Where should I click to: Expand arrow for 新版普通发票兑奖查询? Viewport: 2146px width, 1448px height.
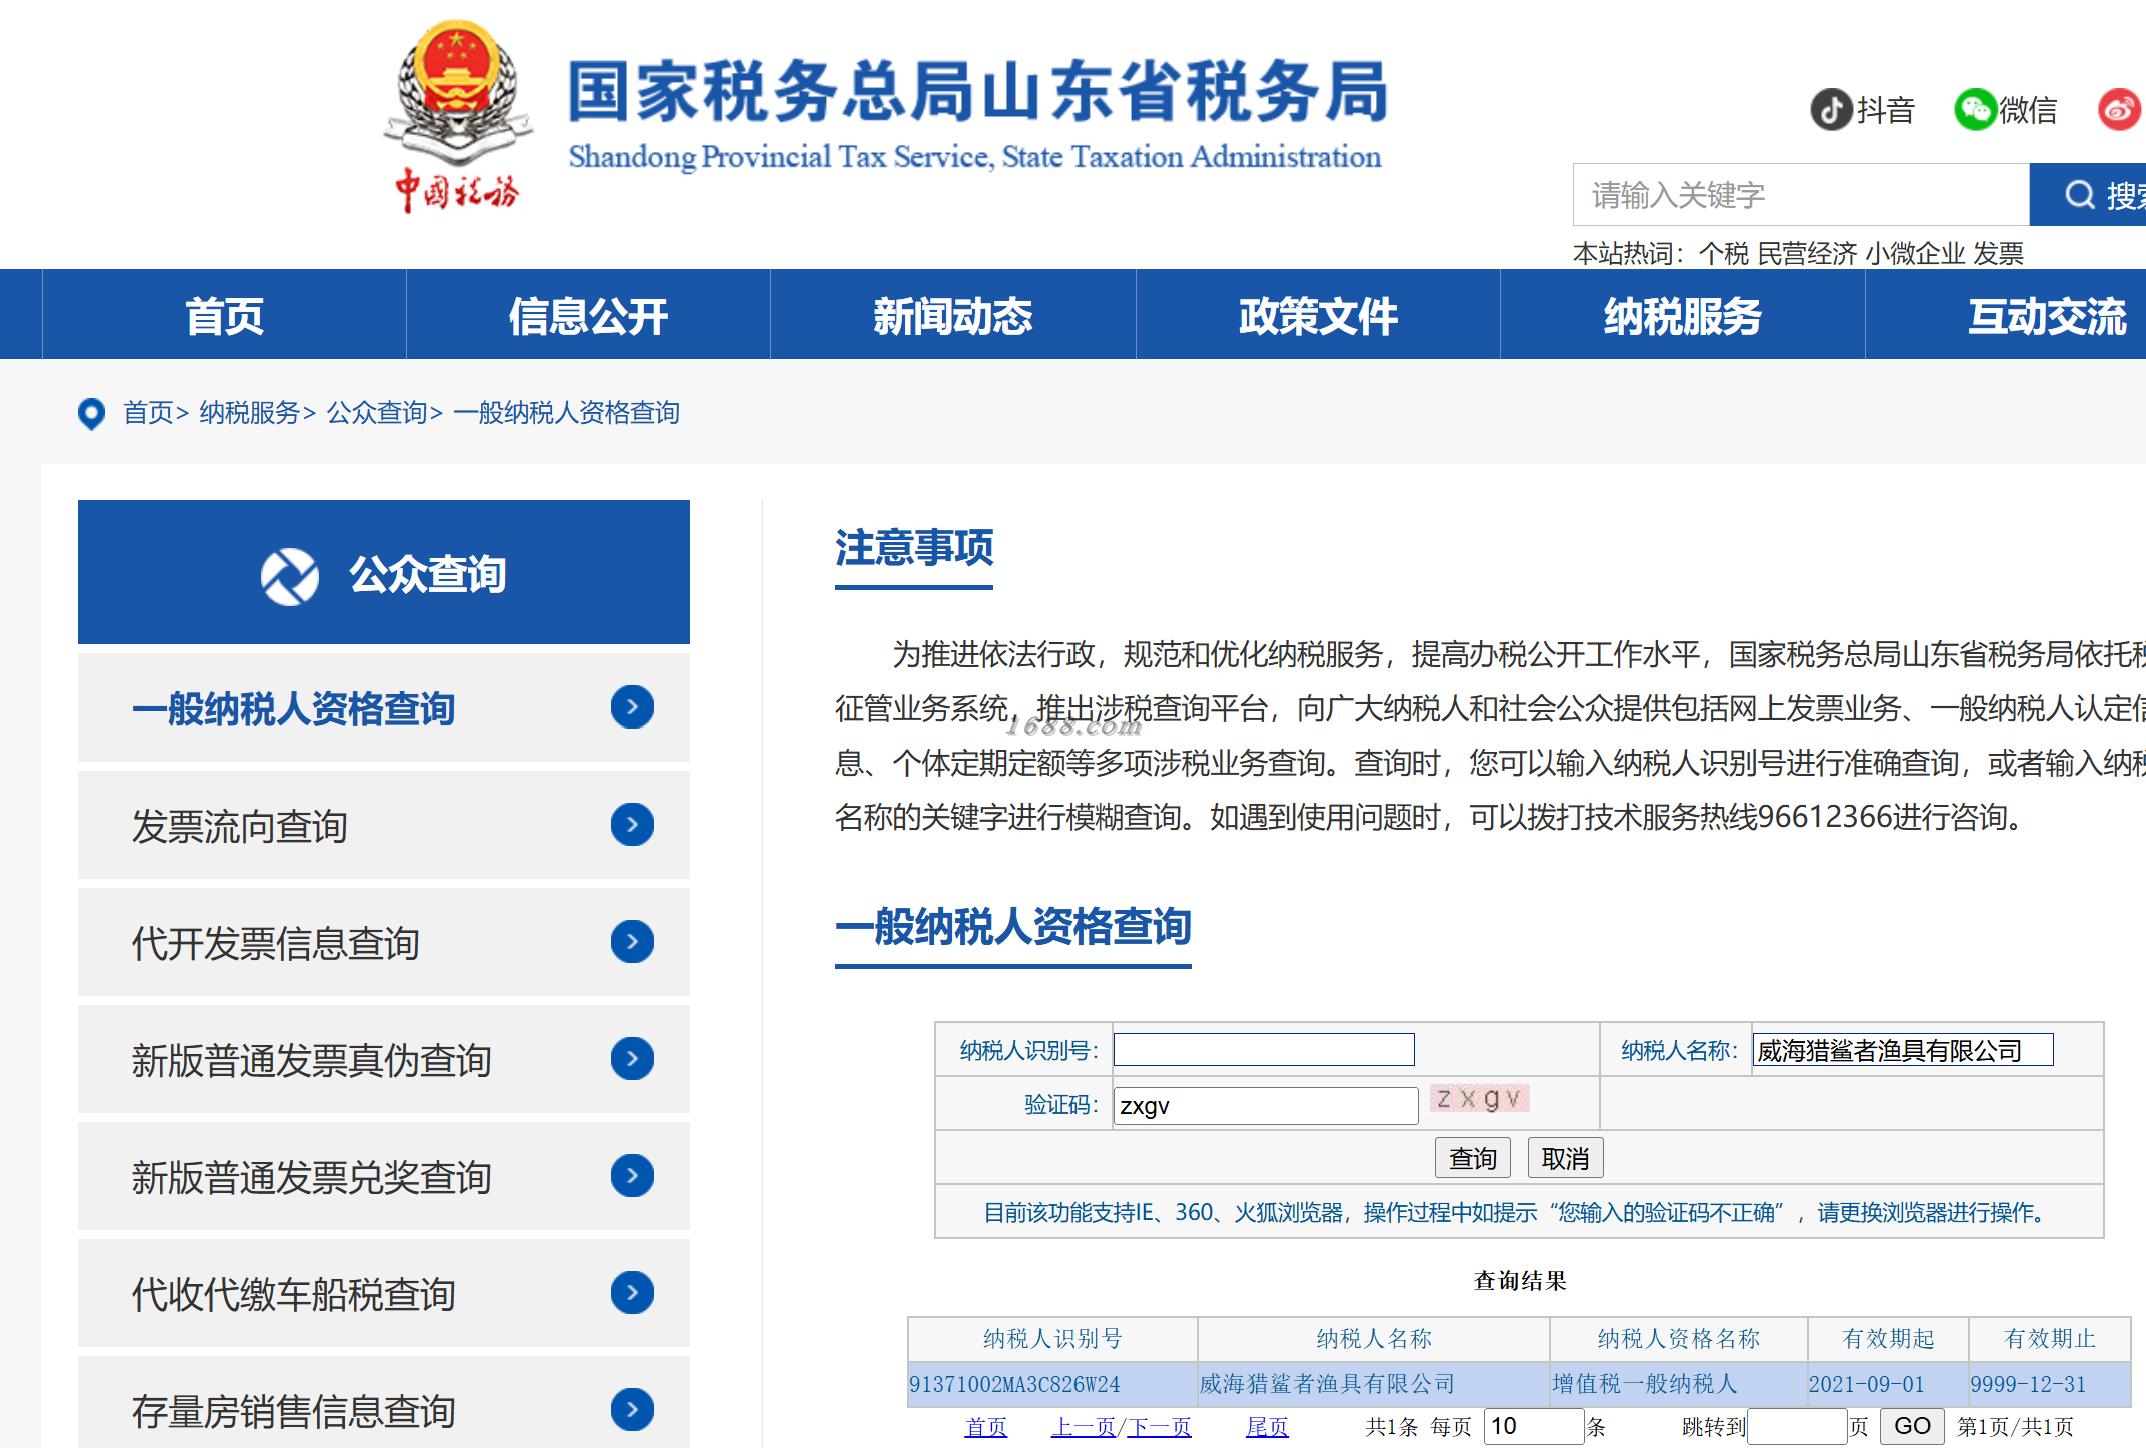tap(632, 1176)
